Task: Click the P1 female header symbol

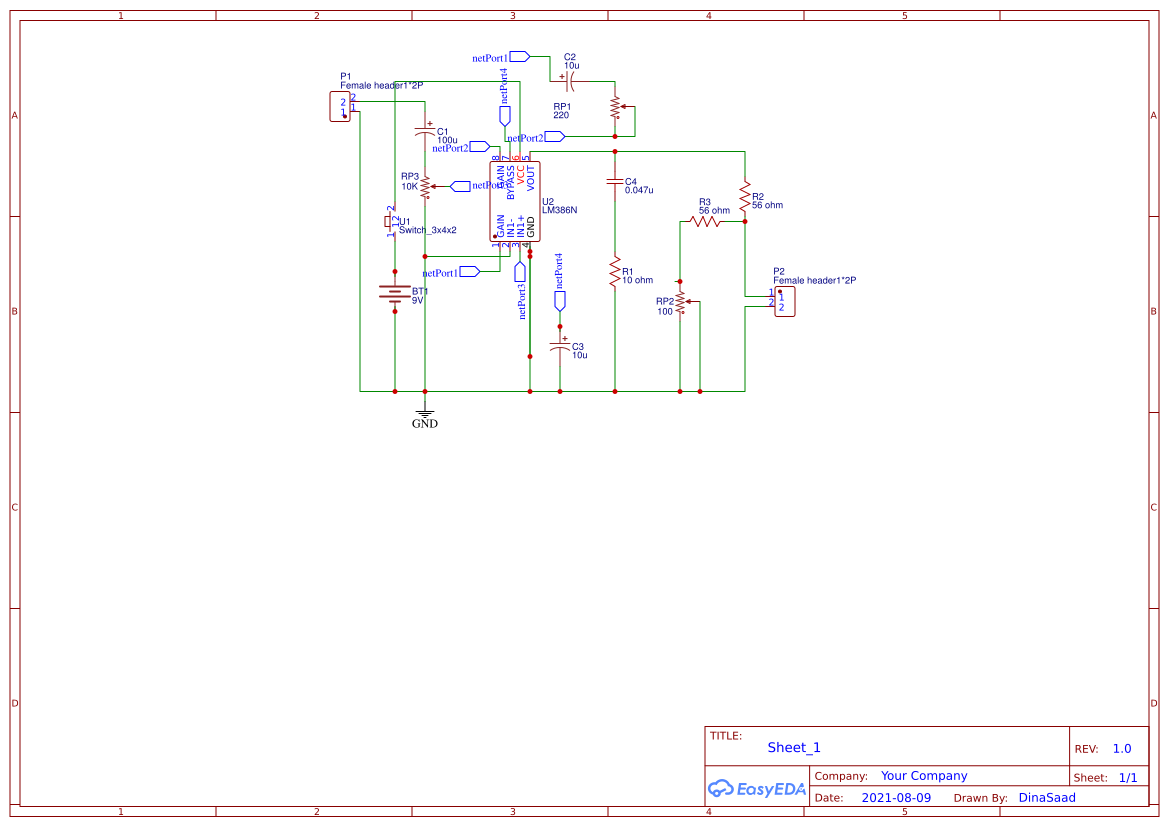Action: click(x=340, y=104)
